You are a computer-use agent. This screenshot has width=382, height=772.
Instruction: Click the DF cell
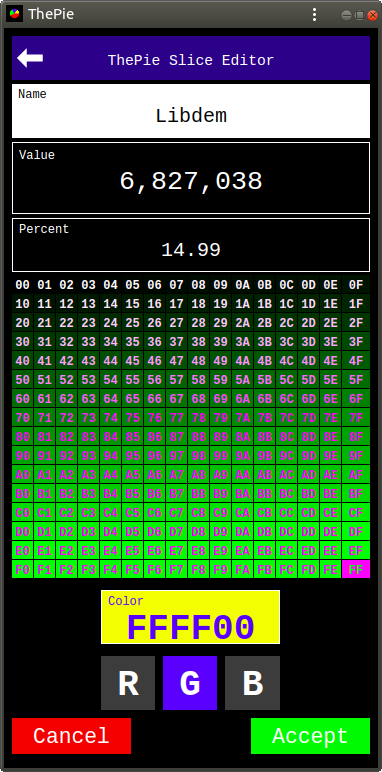coord(356,532)
